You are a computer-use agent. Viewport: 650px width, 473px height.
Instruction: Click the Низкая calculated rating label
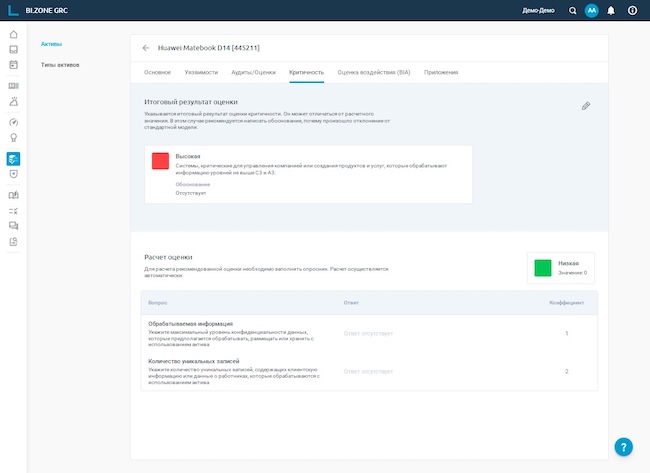568,263
